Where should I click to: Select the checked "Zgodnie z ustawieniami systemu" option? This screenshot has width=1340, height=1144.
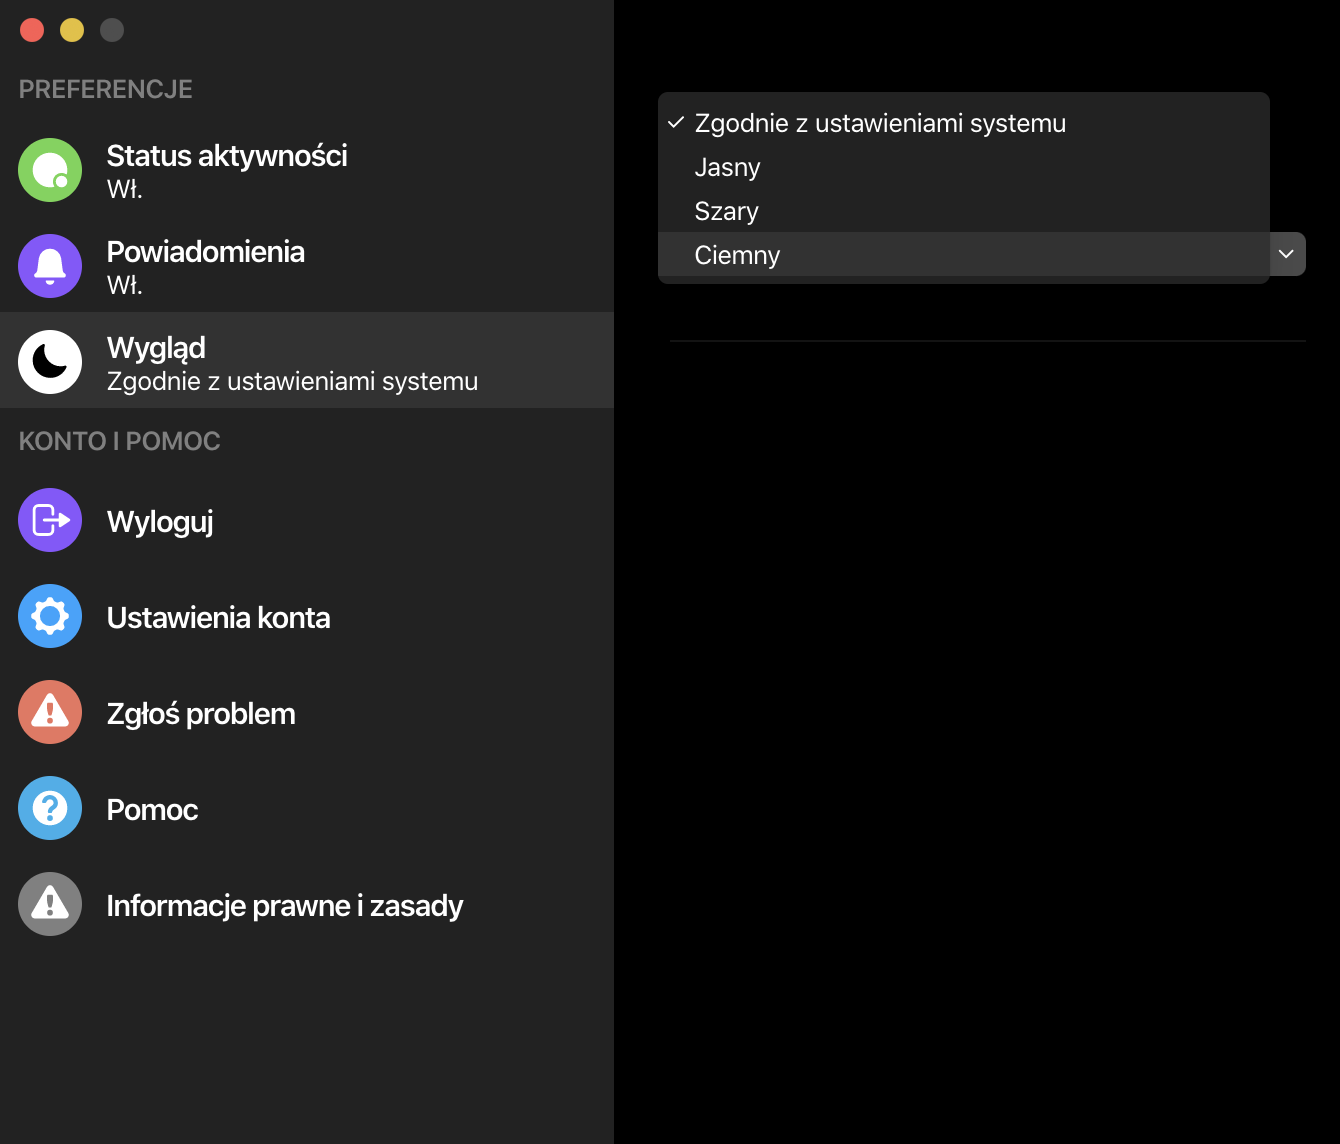(880, 123)
